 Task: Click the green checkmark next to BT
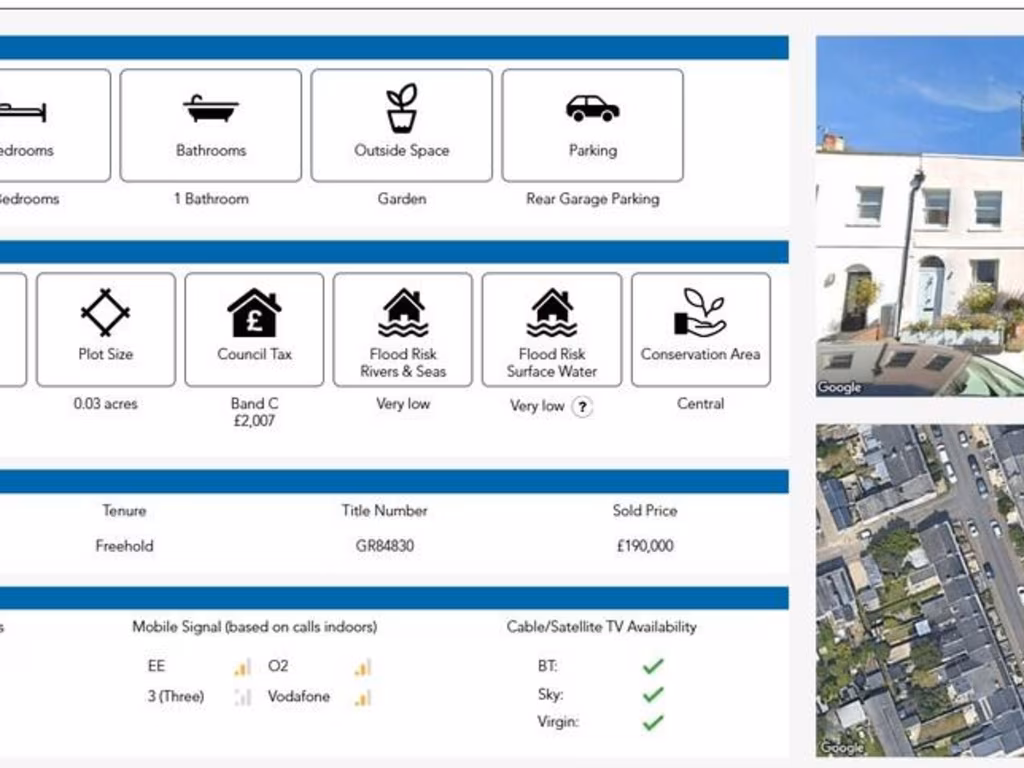pyautogui.click(x=653, y=666)
